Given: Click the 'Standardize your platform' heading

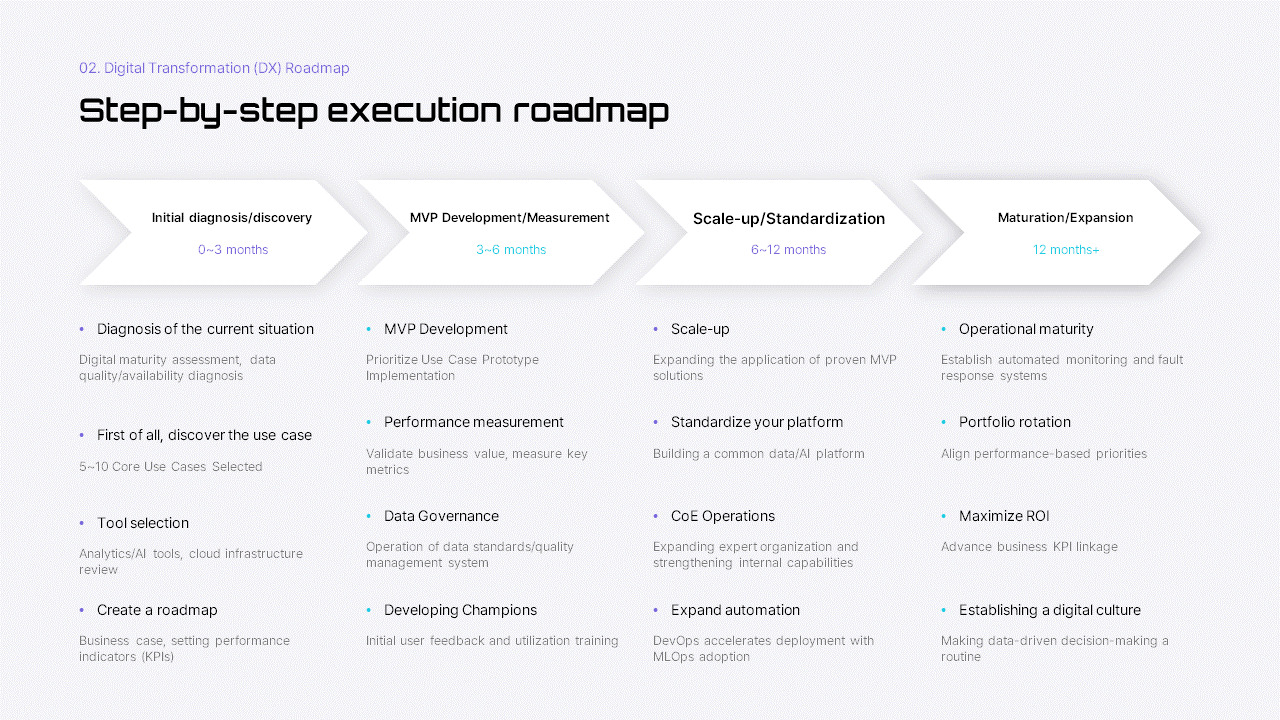Looking at the screenshot, I should click(757, 422).
